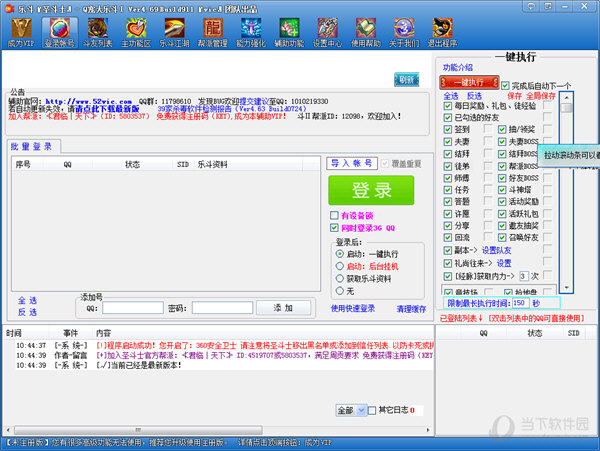Click 反选 in the 一键执行 panel
This screenshot has width=600, height=451.
[474, 96]
